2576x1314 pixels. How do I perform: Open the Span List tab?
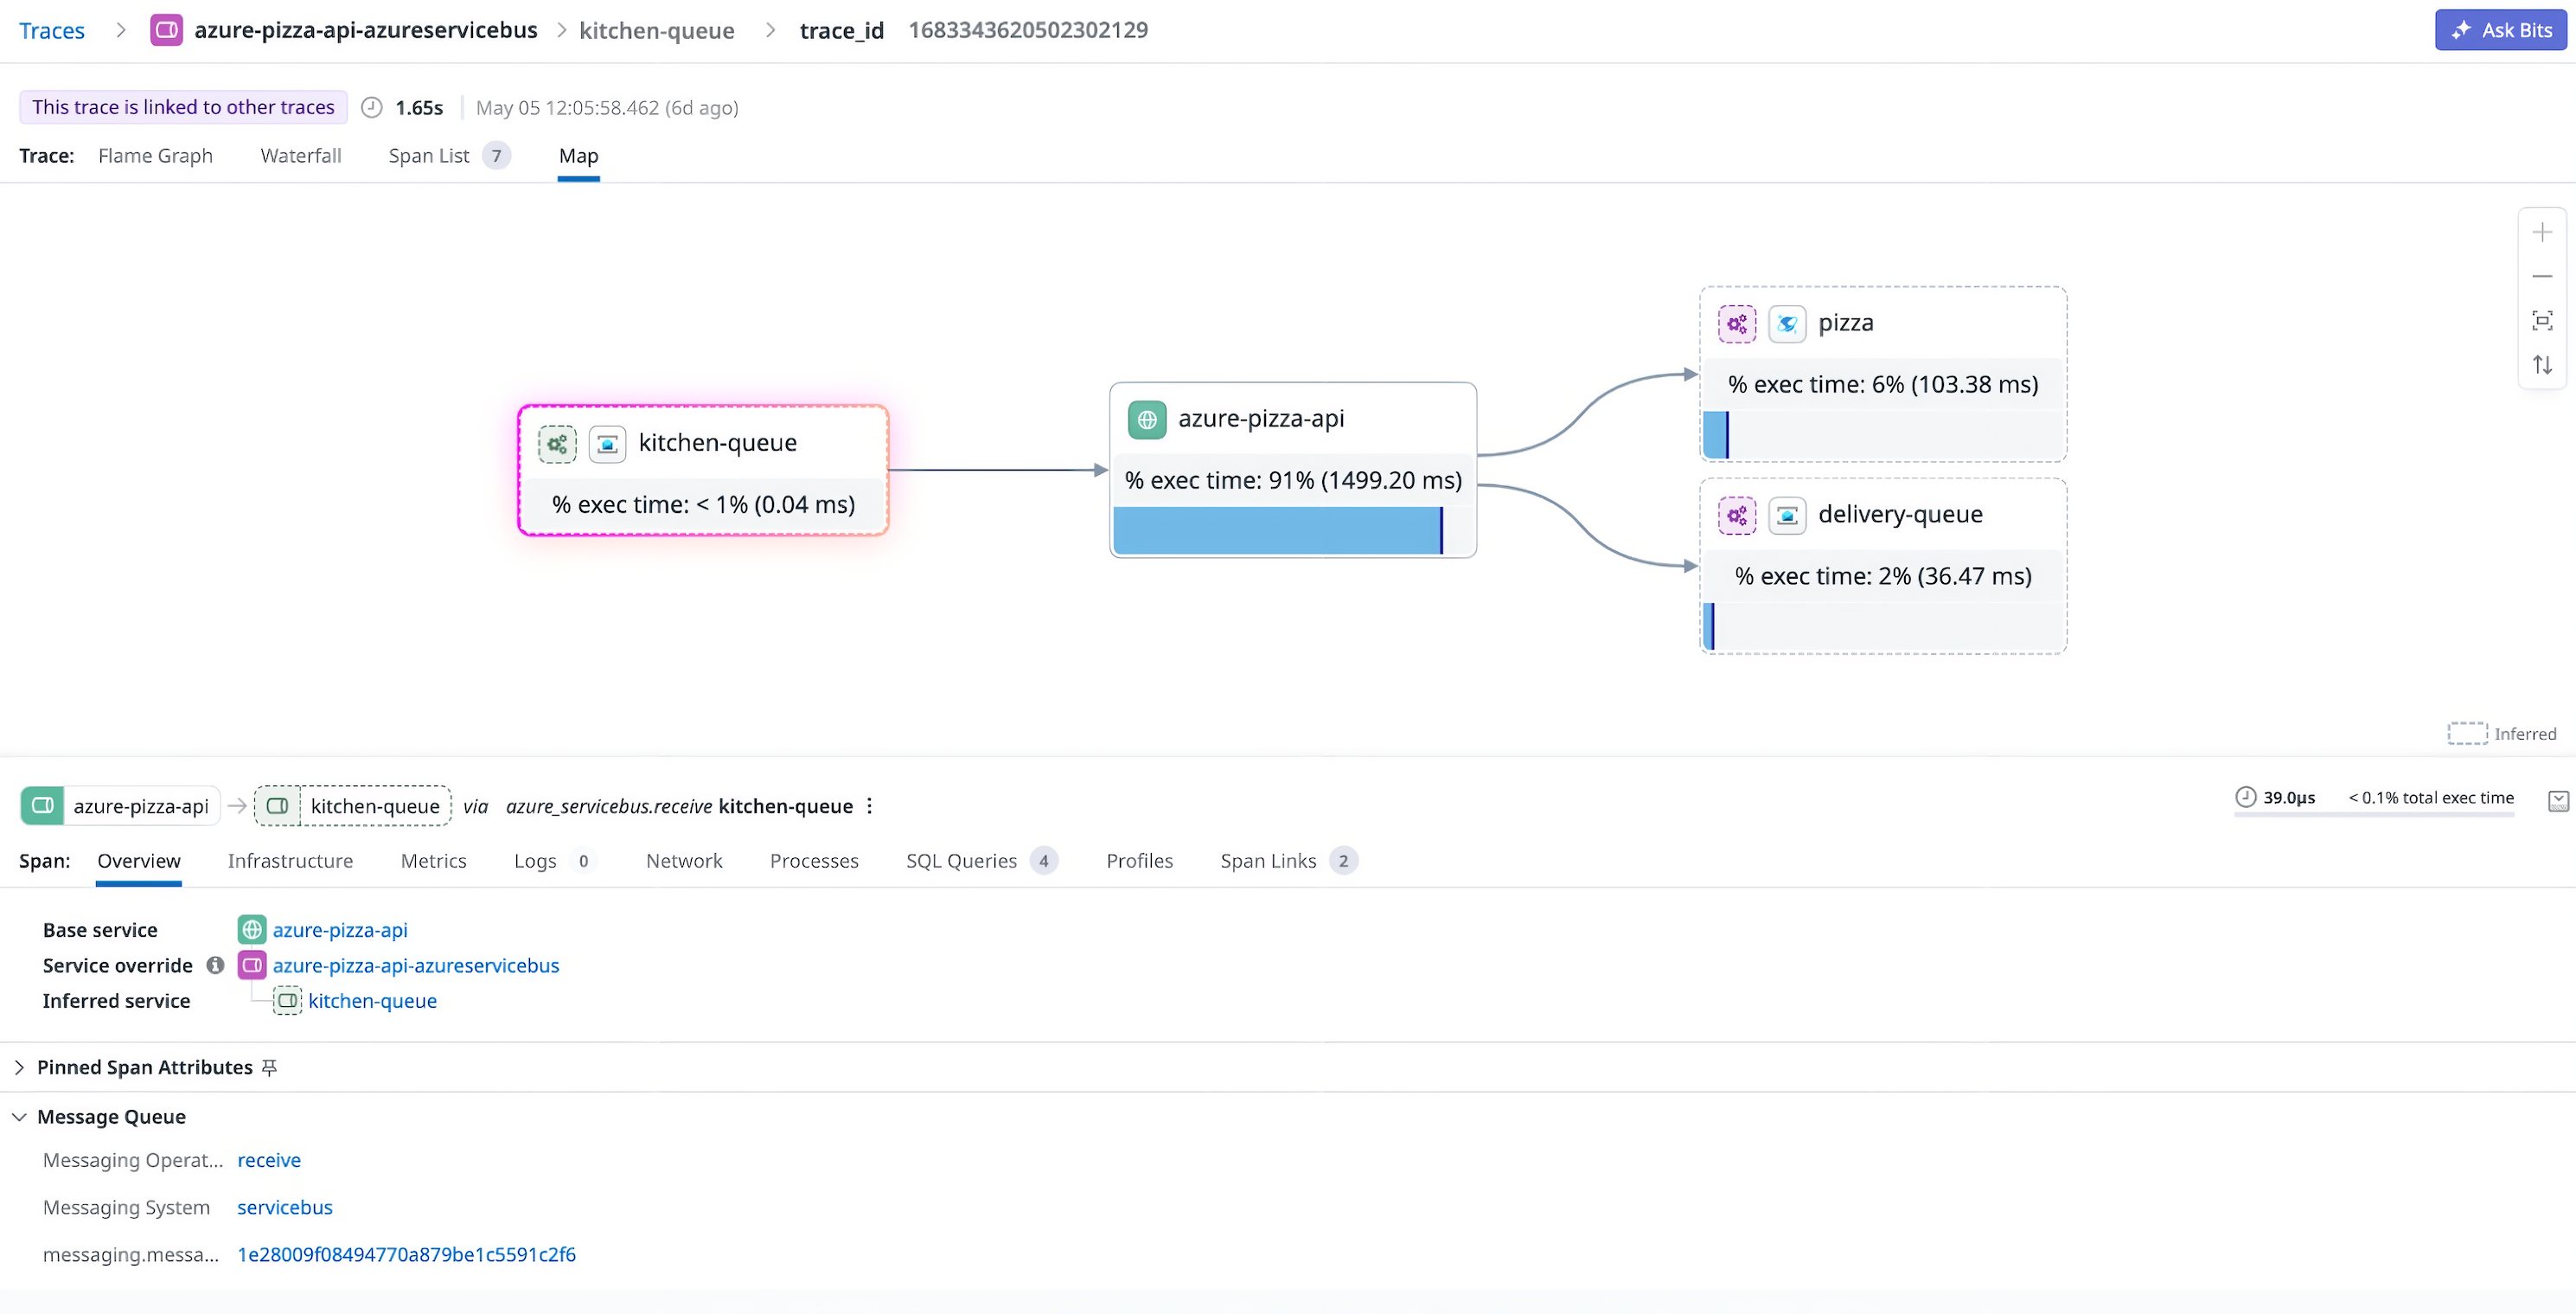(x=449, y=156)
